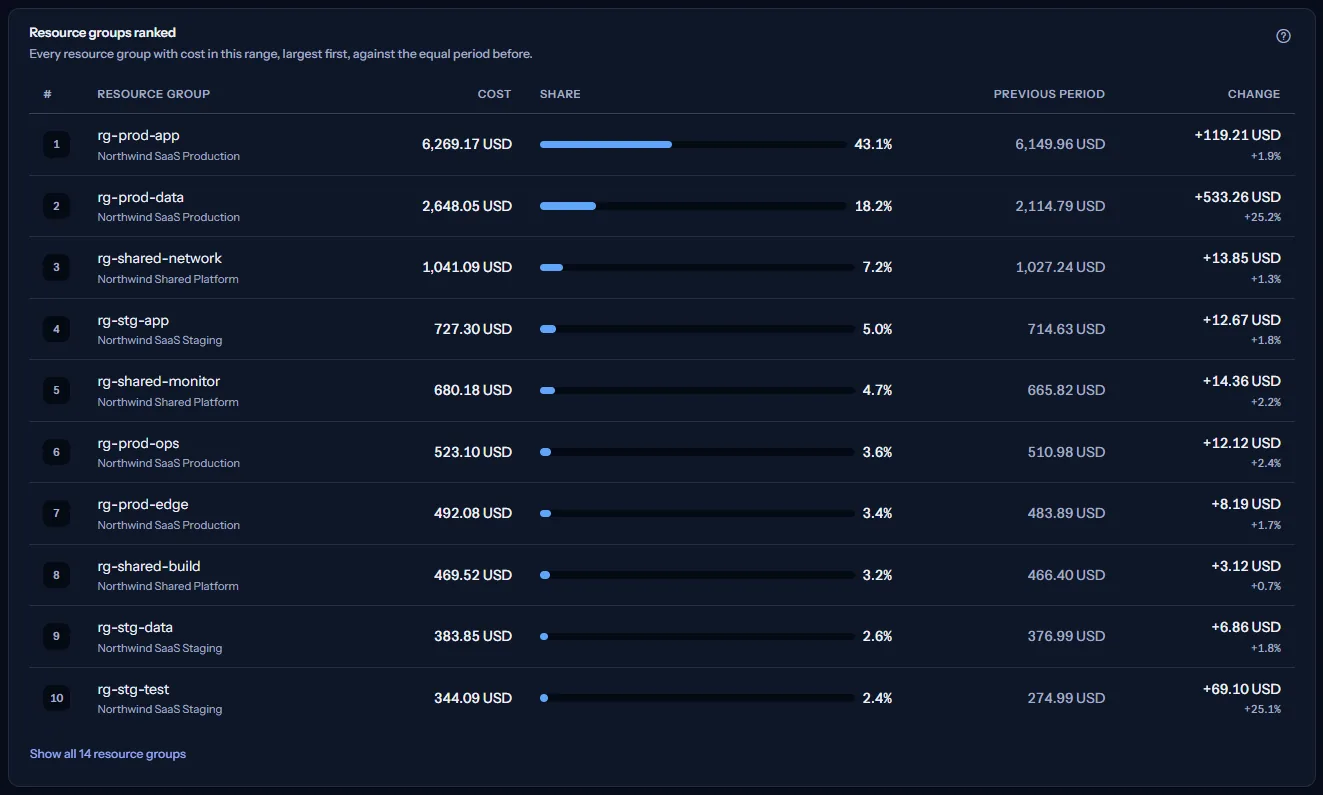
Task: Click the 2,114.79 USD previous period value
Action: tap(1060, 207)
